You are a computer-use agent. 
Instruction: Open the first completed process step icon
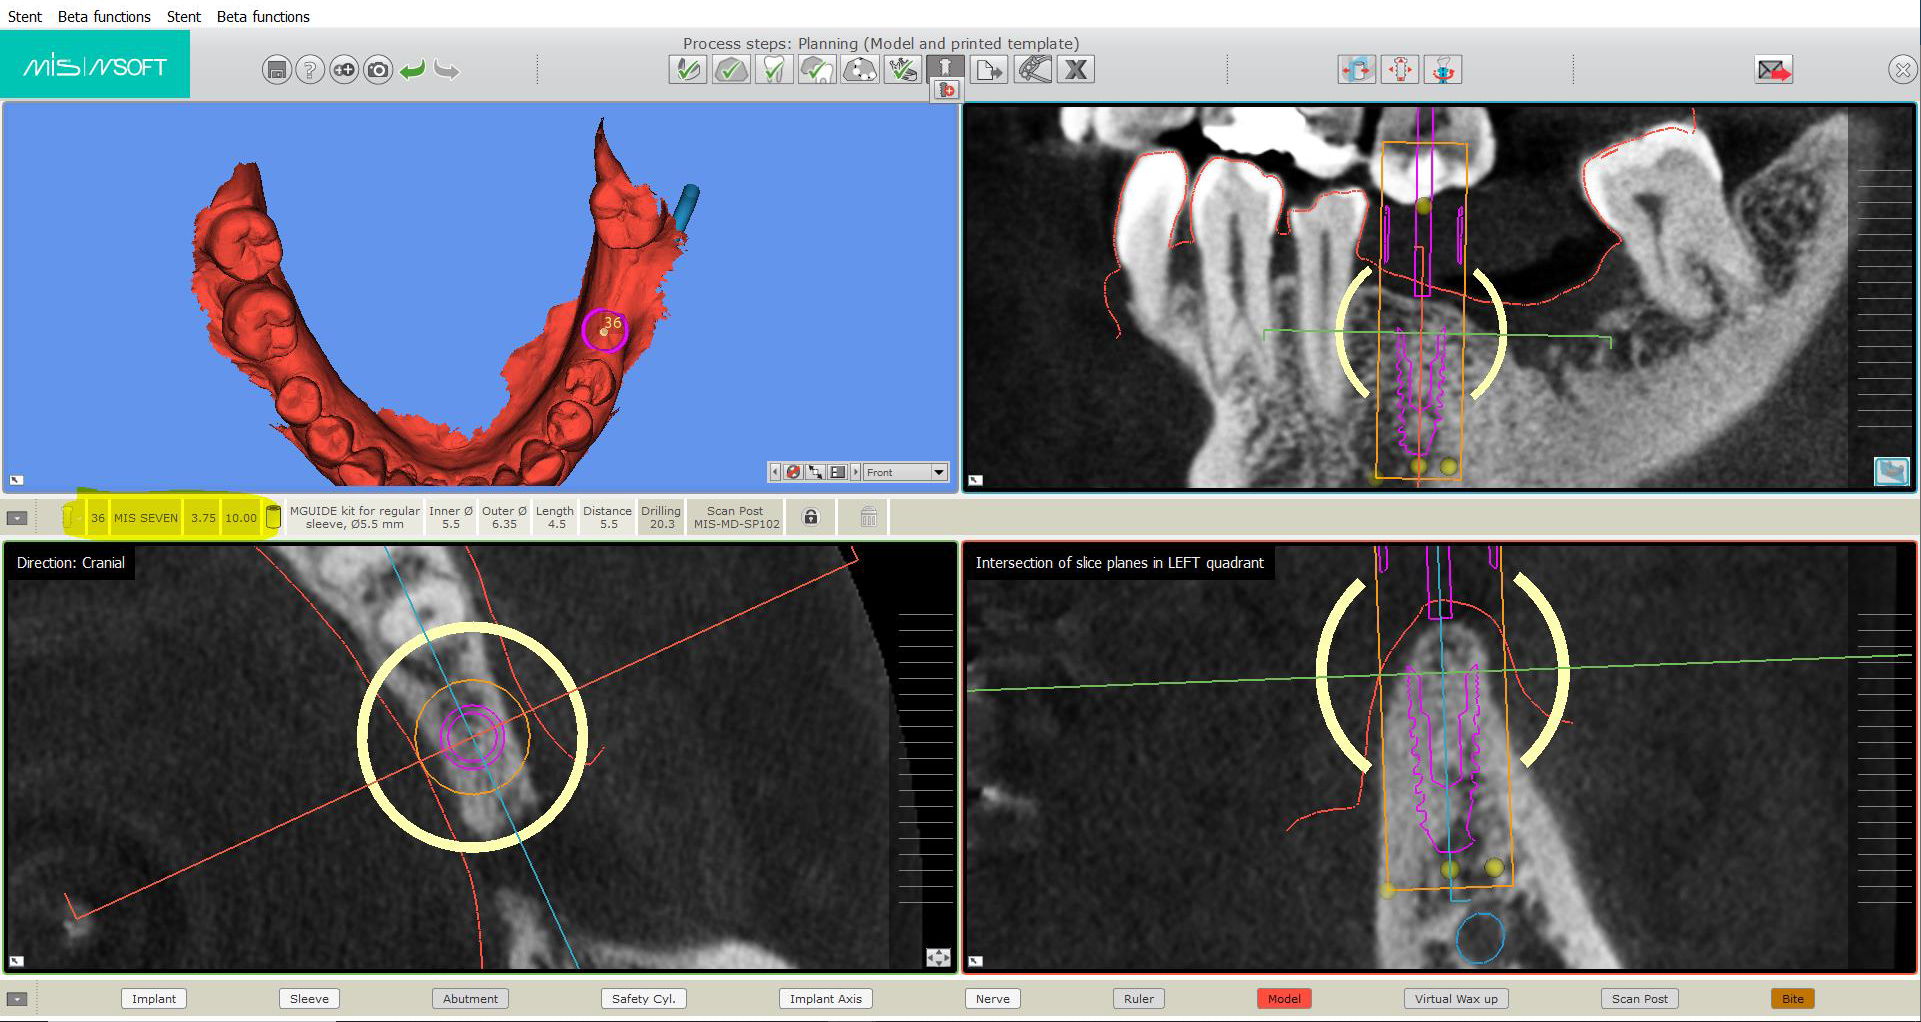688,69
